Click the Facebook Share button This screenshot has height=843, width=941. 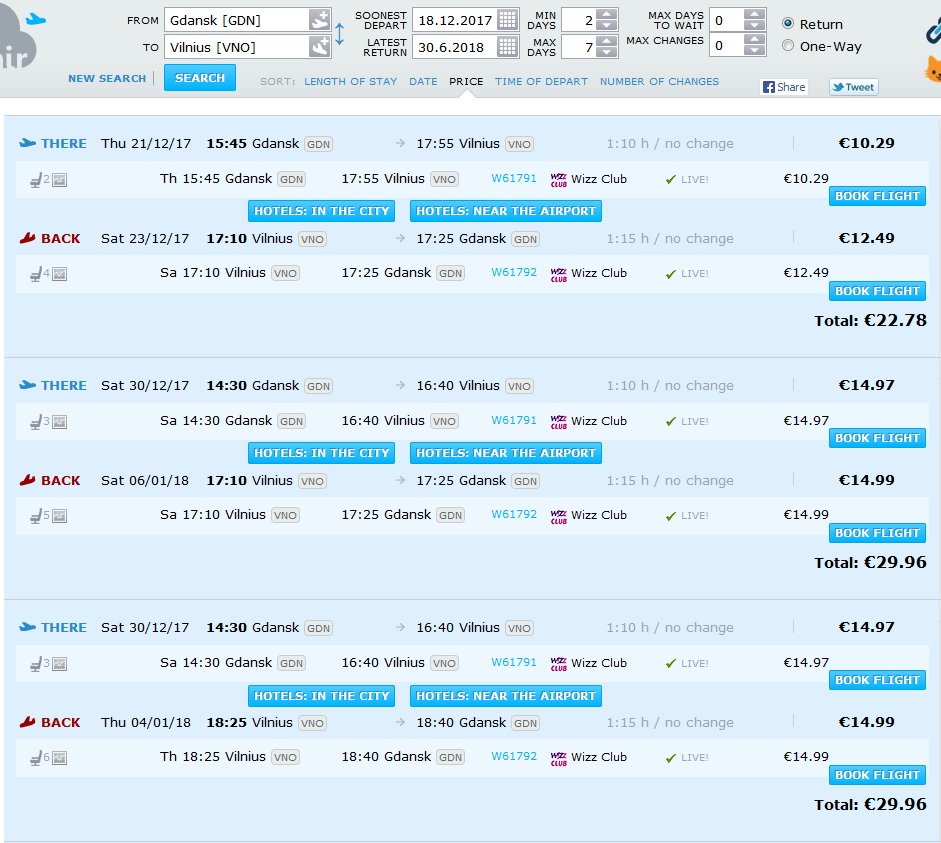pos(784,87)
